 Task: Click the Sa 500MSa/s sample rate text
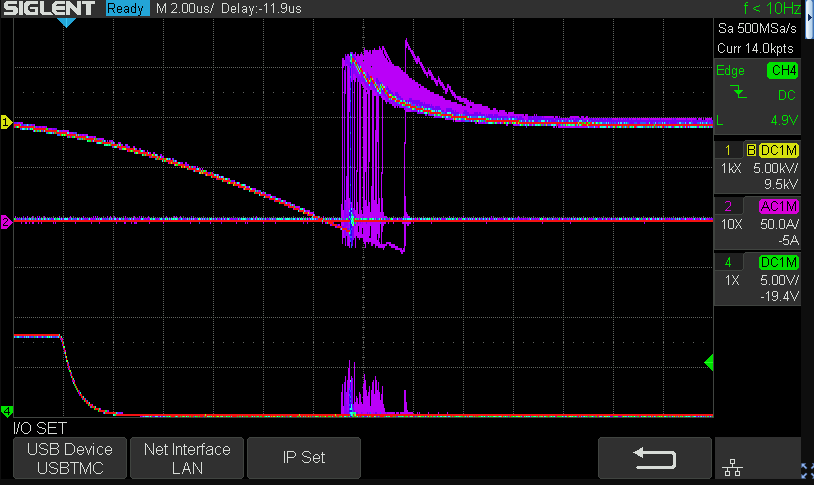pos(757,28)
